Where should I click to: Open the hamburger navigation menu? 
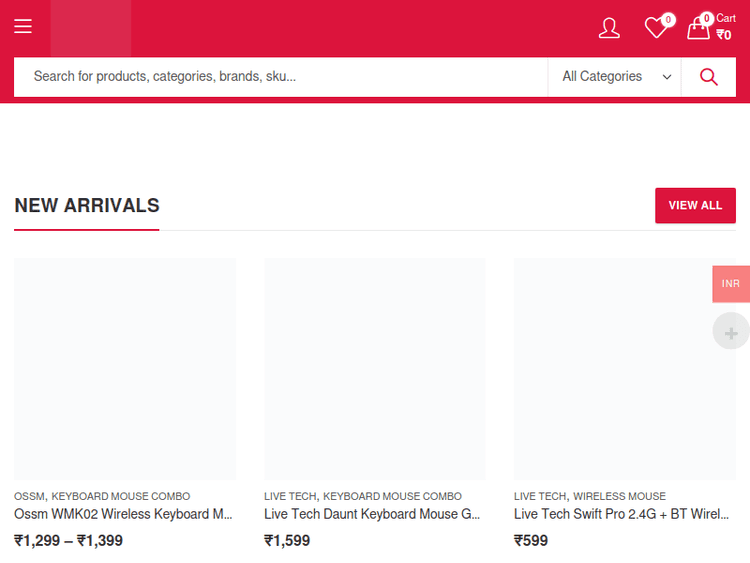click(23, 27)
